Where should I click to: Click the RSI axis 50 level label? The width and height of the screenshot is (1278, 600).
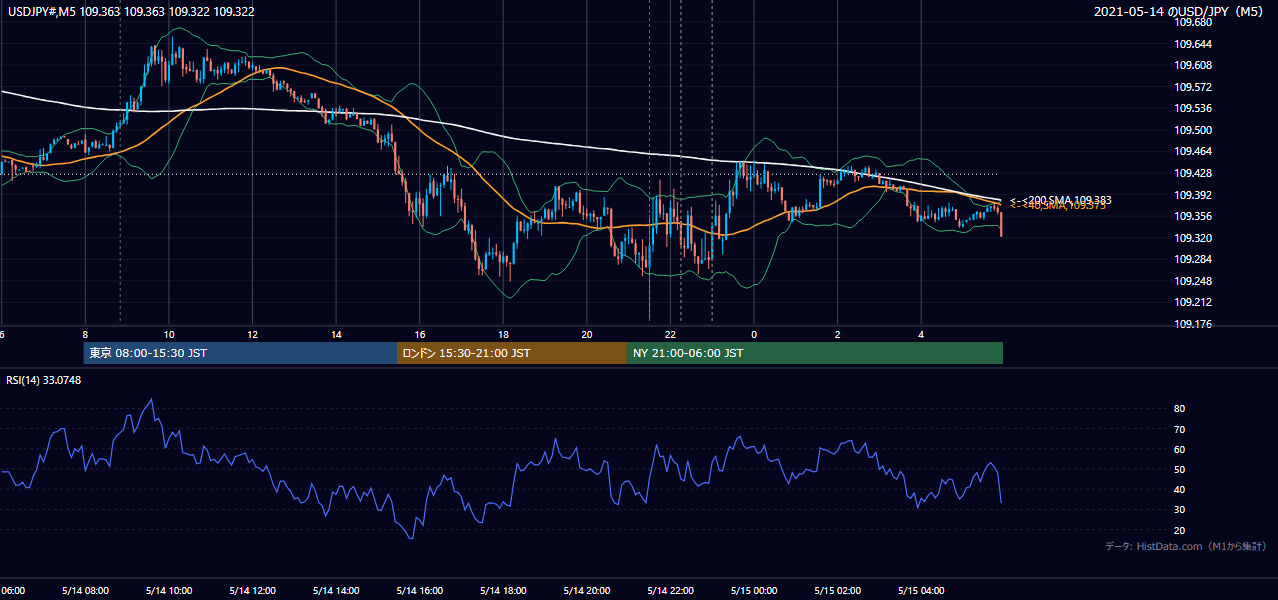pos(1179,469)
